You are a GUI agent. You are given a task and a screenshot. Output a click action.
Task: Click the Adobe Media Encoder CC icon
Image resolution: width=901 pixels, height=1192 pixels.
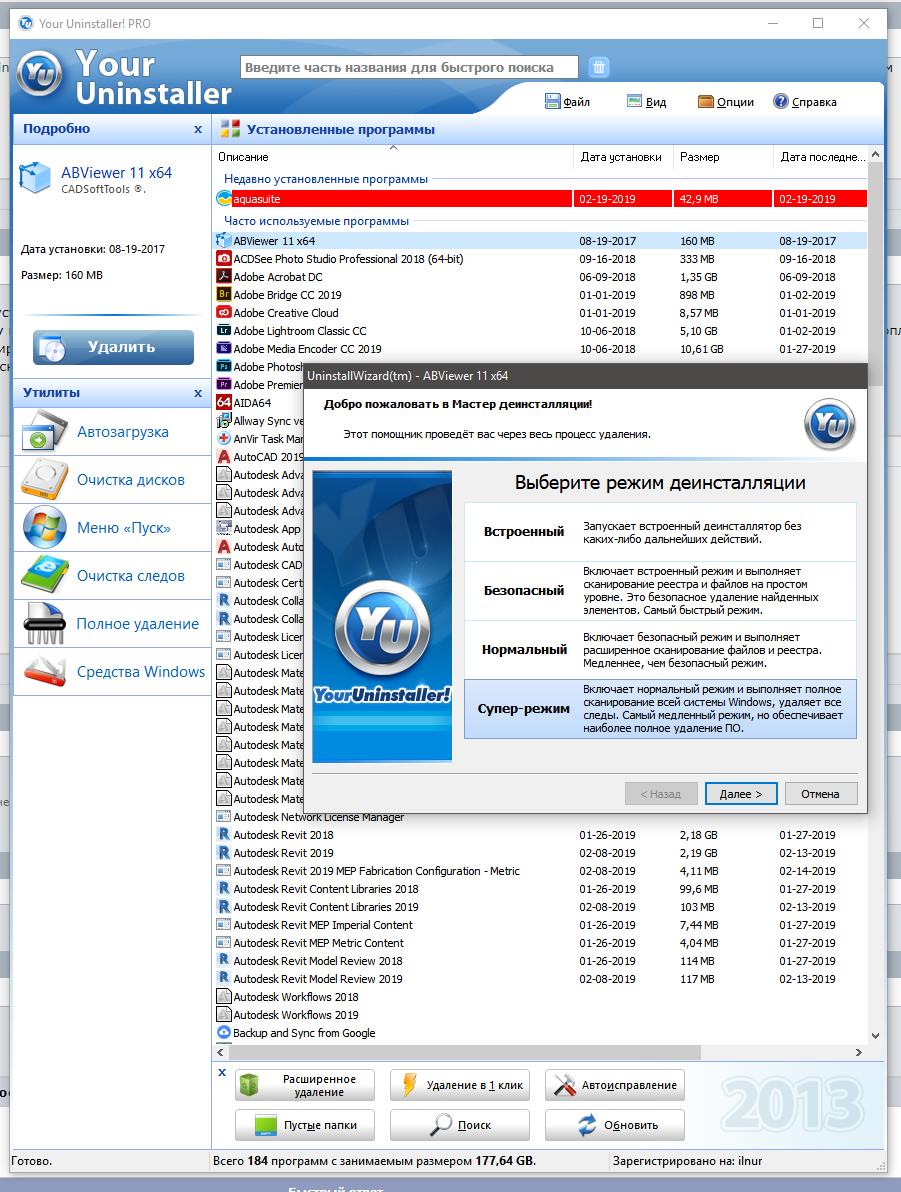point(224,349)
